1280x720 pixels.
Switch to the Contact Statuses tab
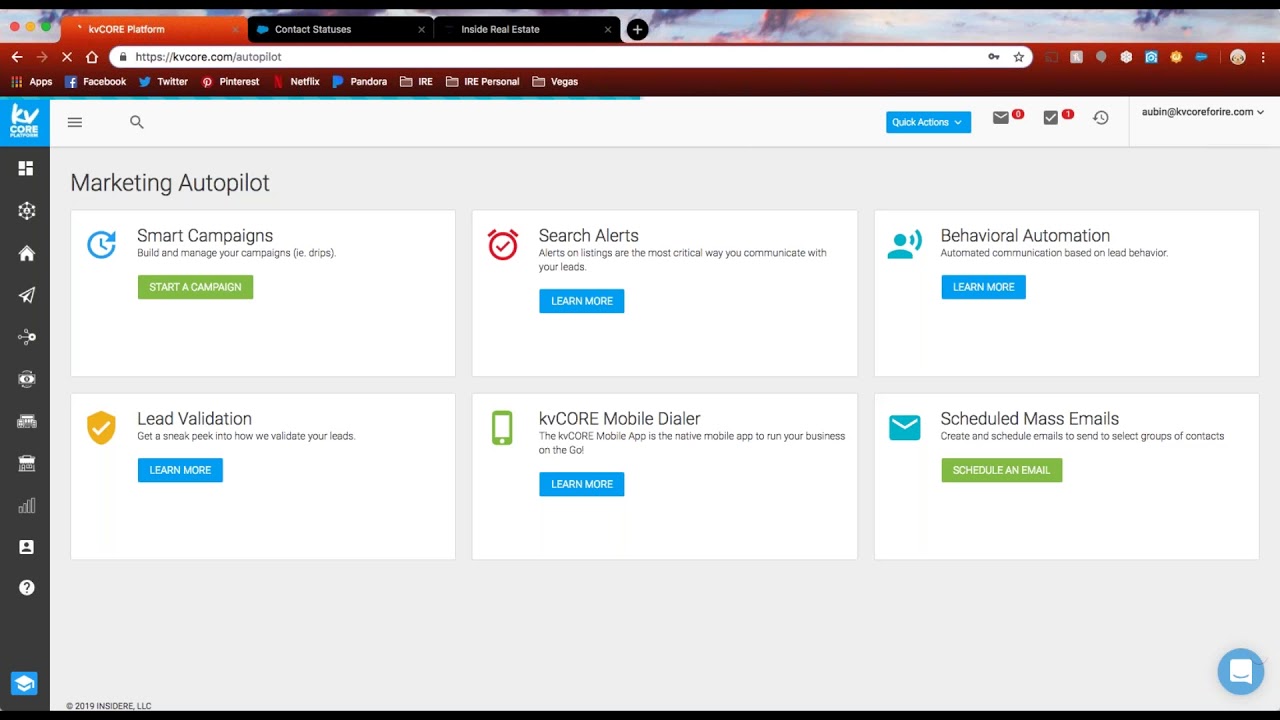pyautogui.click(x=340, y=29)
